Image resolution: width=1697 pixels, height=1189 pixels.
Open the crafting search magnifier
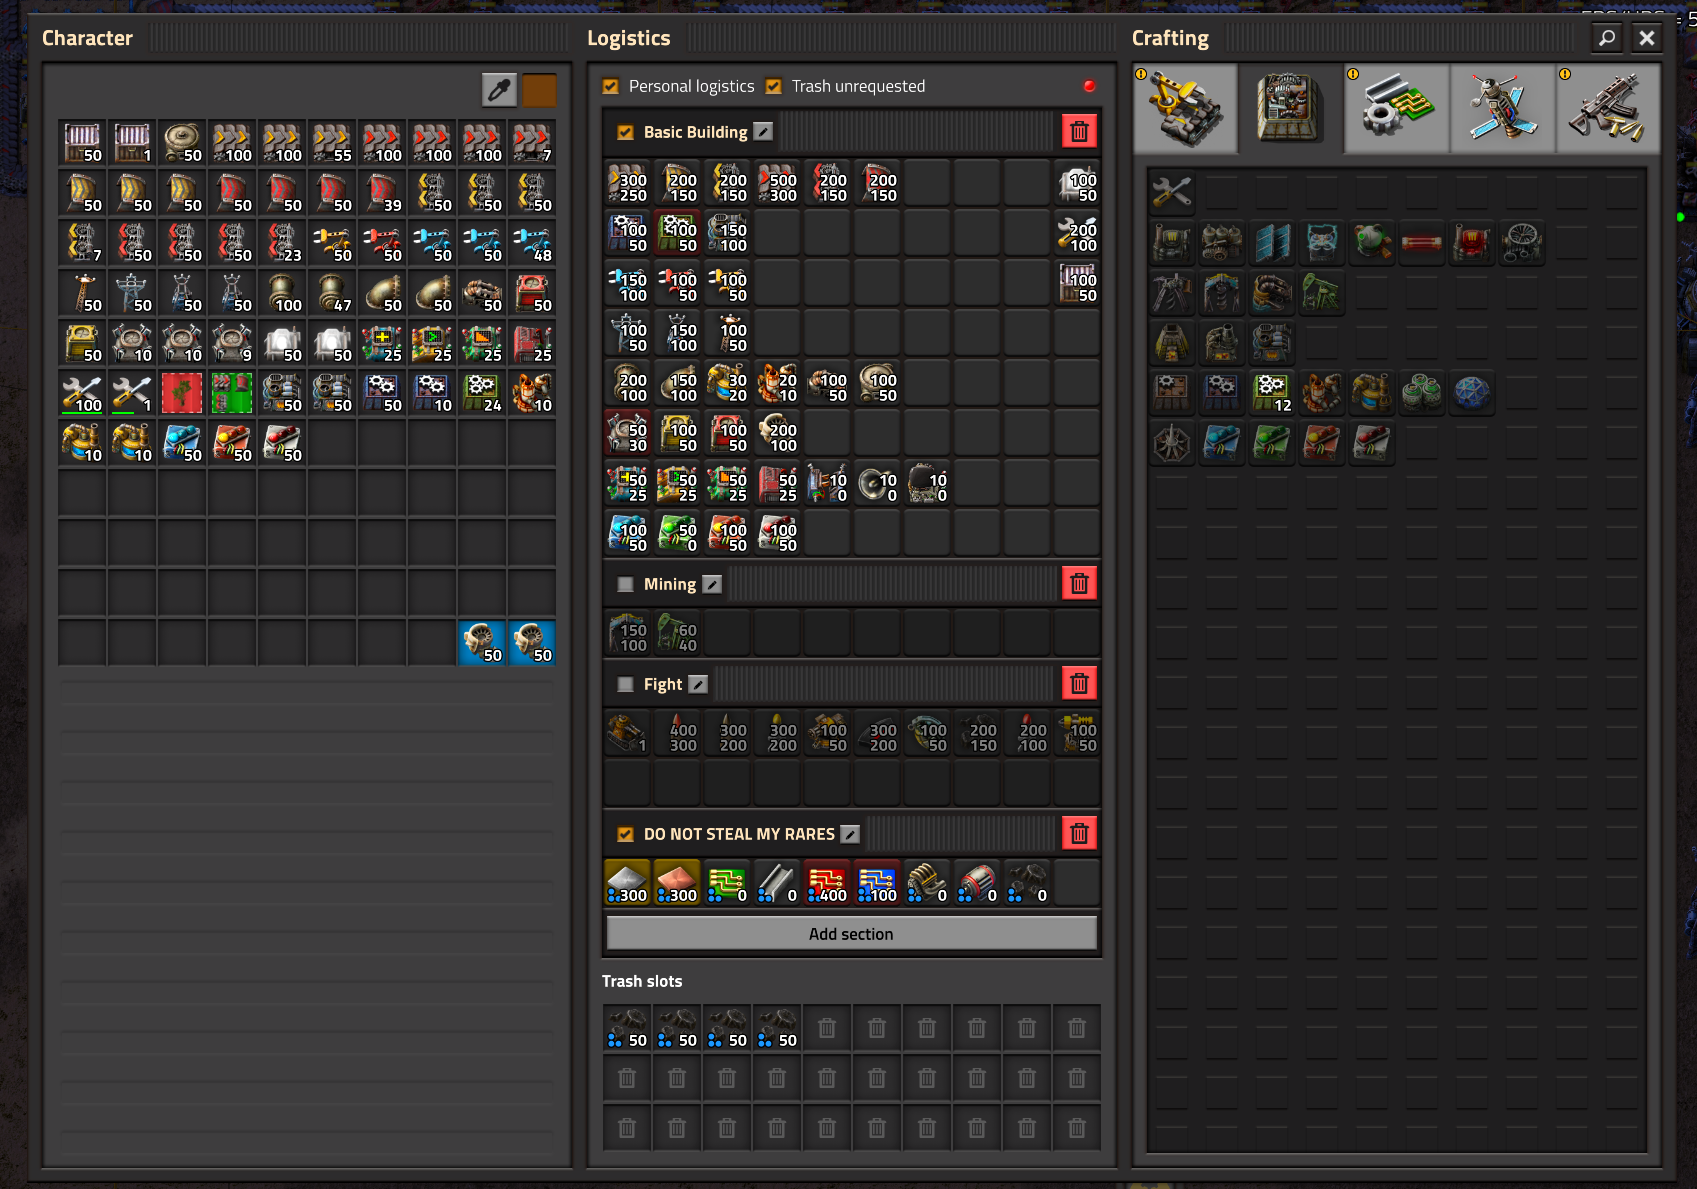pos(1607,38)
